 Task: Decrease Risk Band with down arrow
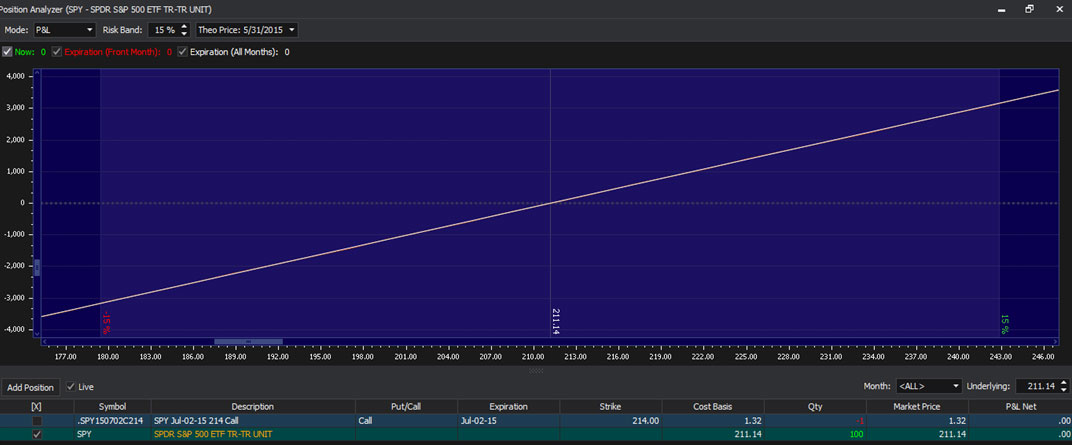pyautogui.click(x=184, y=34)
